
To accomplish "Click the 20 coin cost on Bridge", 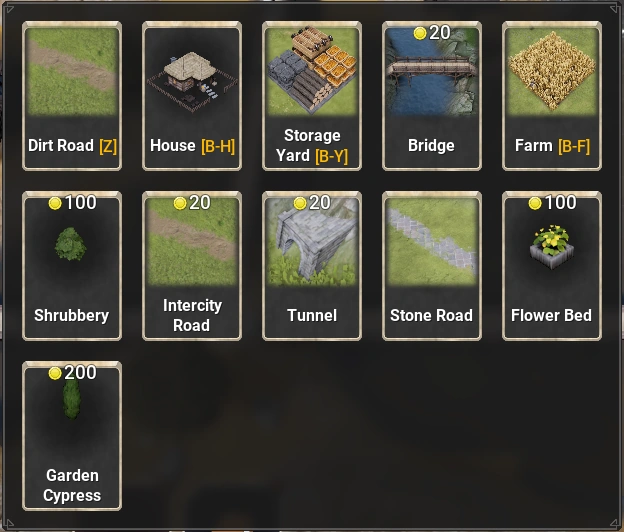I will (432, 33).
